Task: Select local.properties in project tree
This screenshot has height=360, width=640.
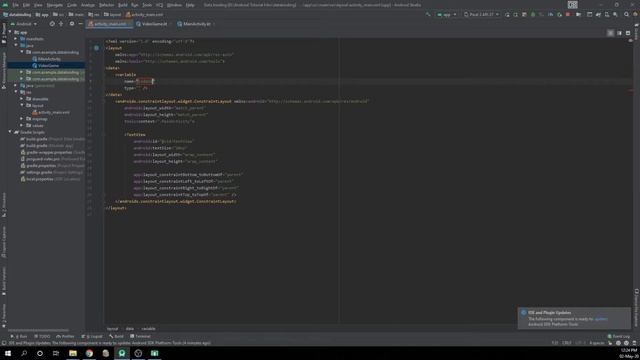Action: (x=50, y=179)
